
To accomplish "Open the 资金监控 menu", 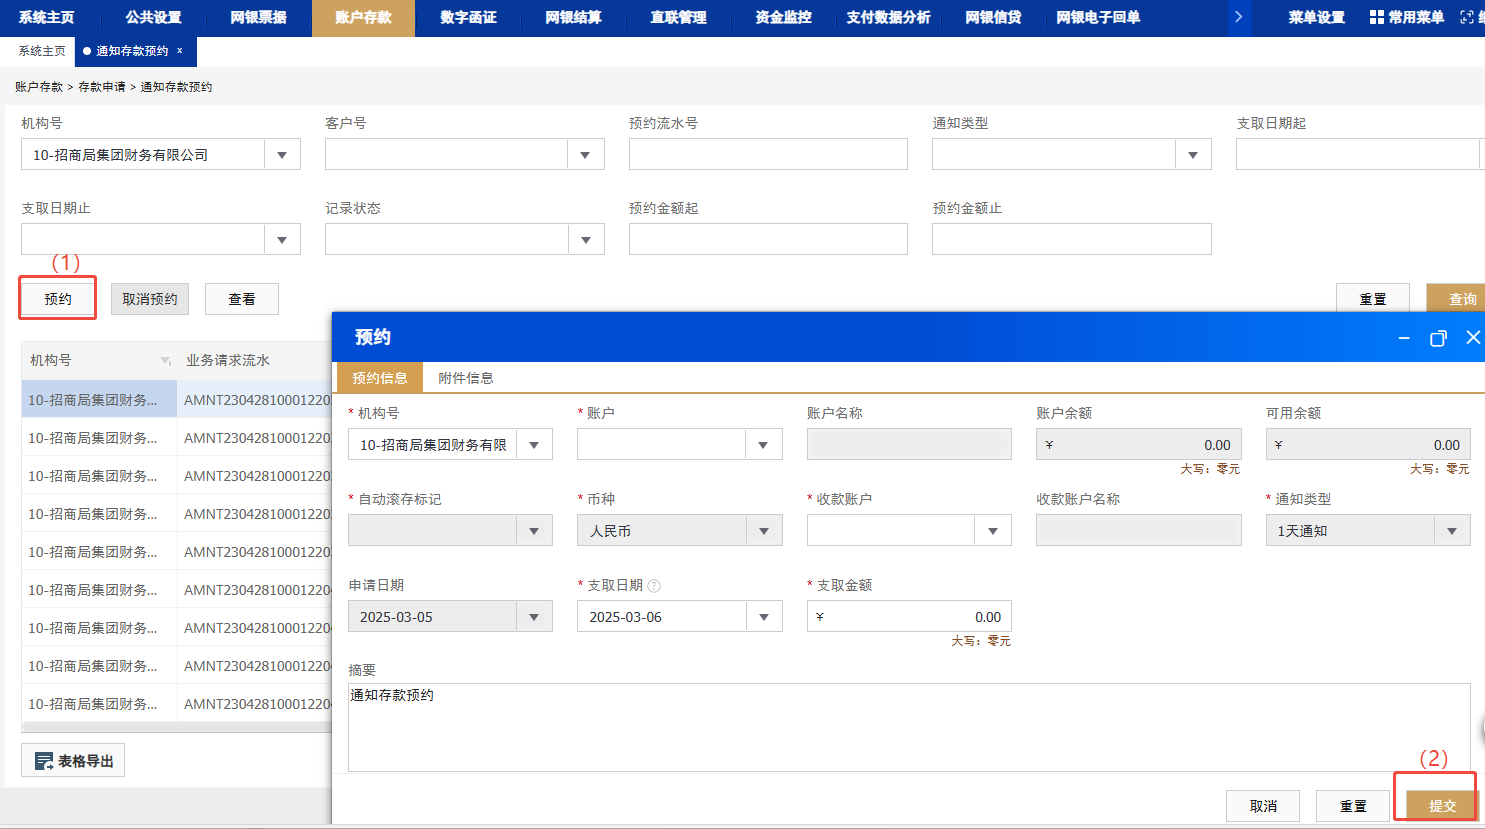I will [x=783, y=17].
